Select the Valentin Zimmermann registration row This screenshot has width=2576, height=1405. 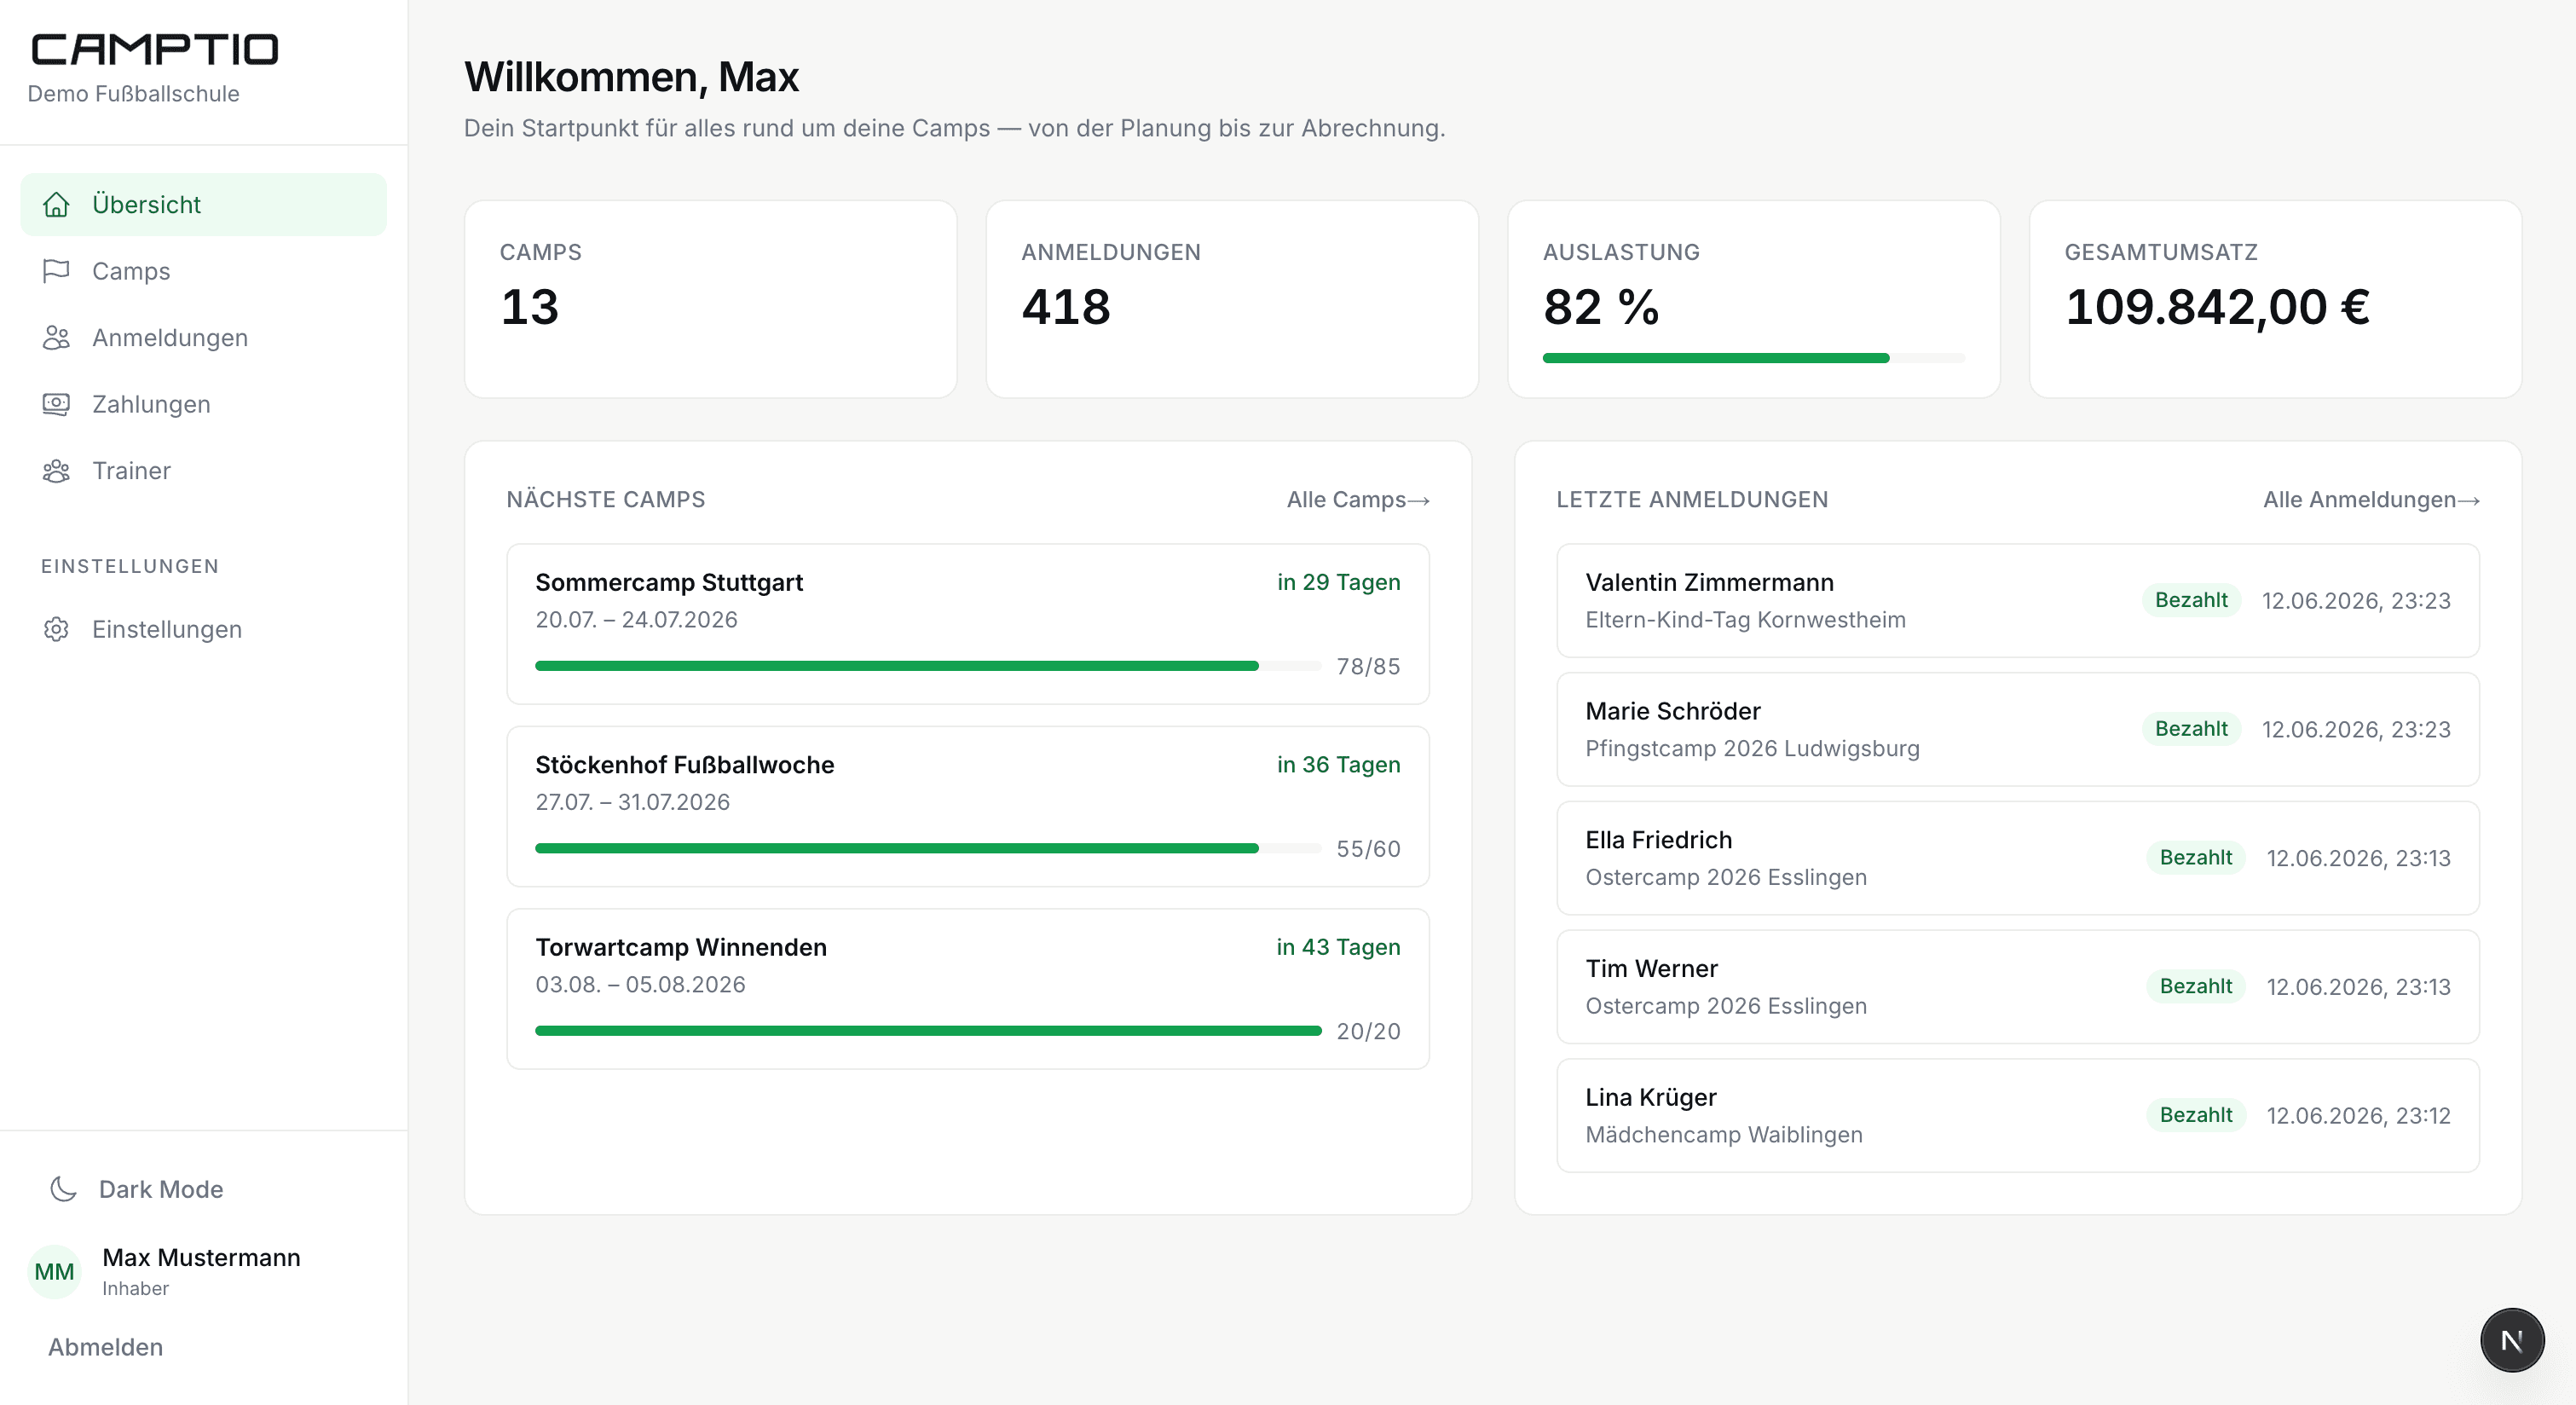[x=2018, y=601]
